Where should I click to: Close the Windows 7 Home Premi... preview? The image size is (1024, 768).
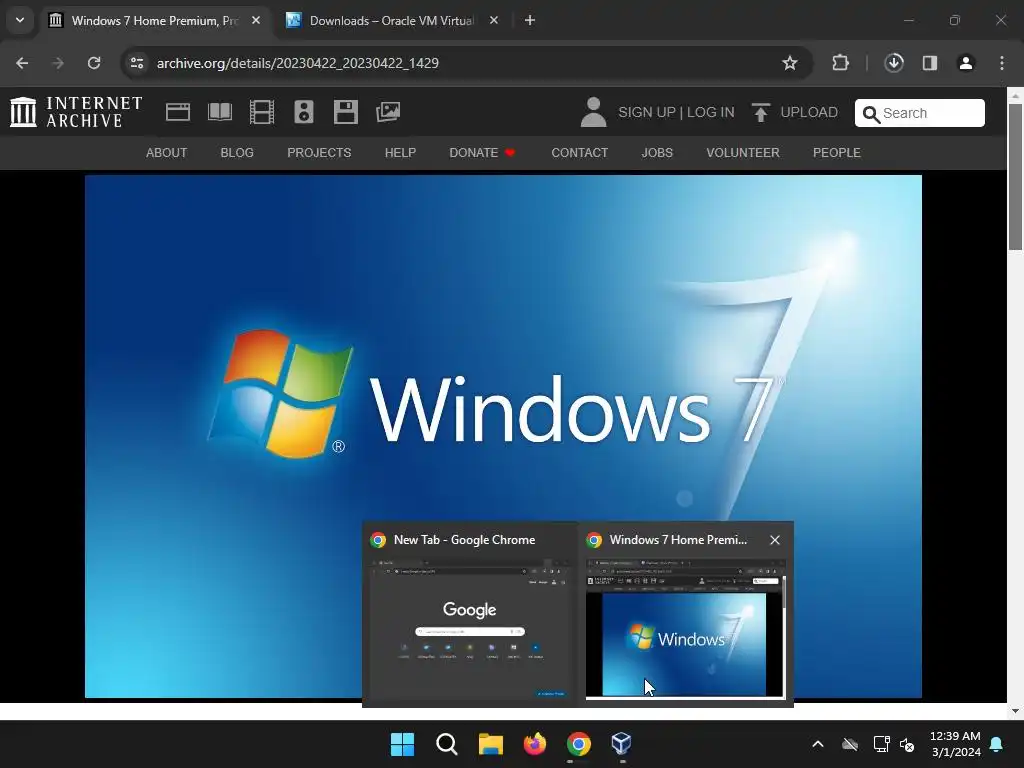click(775, 540)
